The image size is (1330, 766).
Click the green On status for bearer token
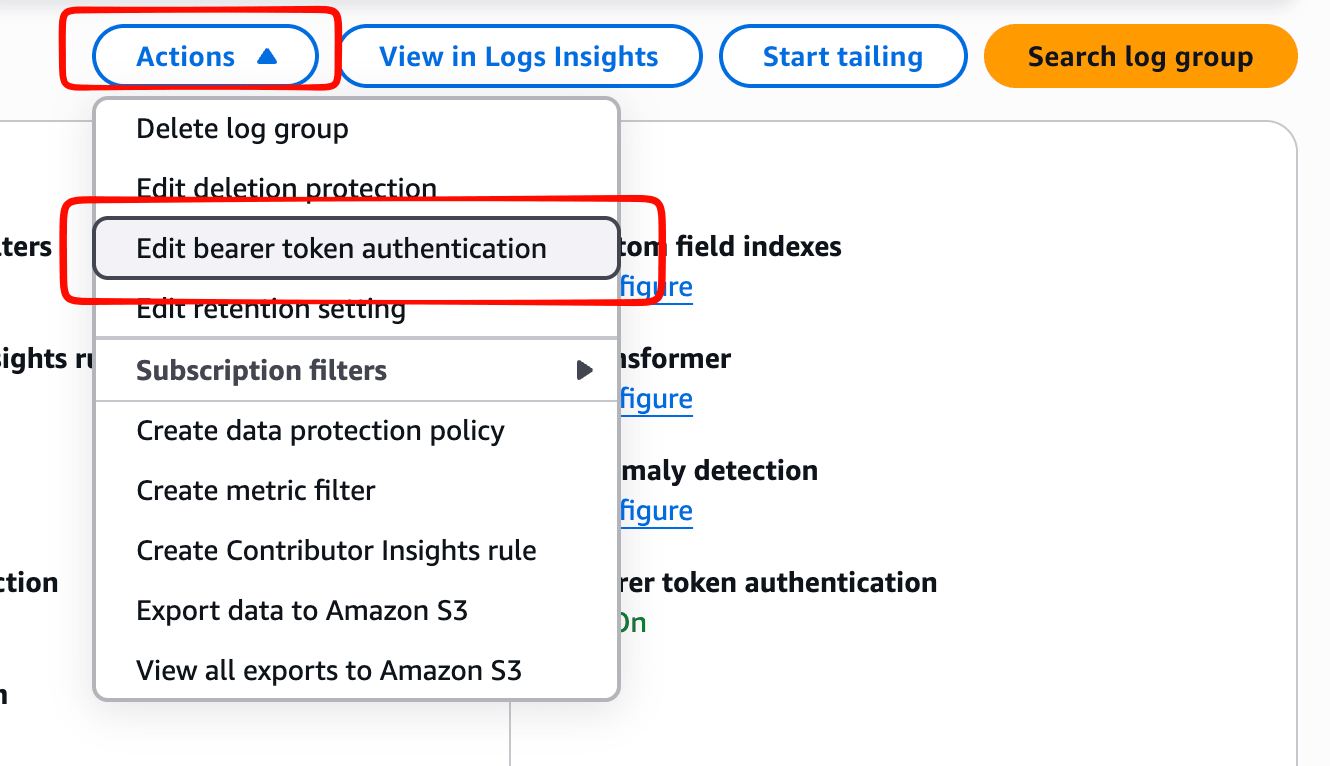click(632, 623)
